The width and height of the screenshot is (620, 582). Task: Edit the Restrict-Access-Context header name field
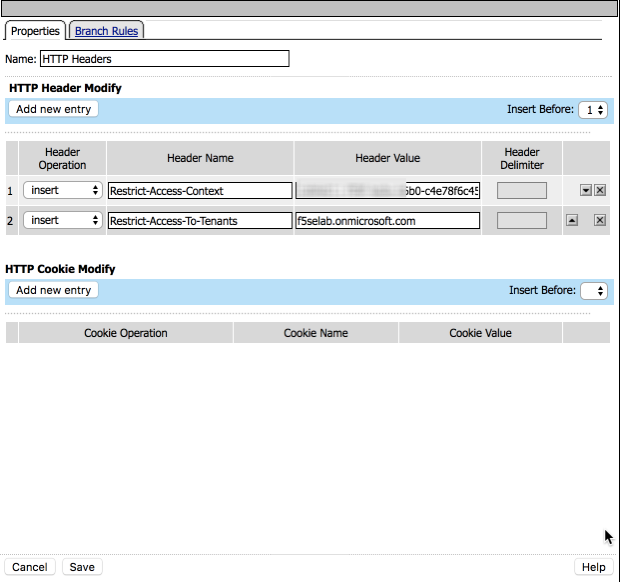tap(200, 190)
